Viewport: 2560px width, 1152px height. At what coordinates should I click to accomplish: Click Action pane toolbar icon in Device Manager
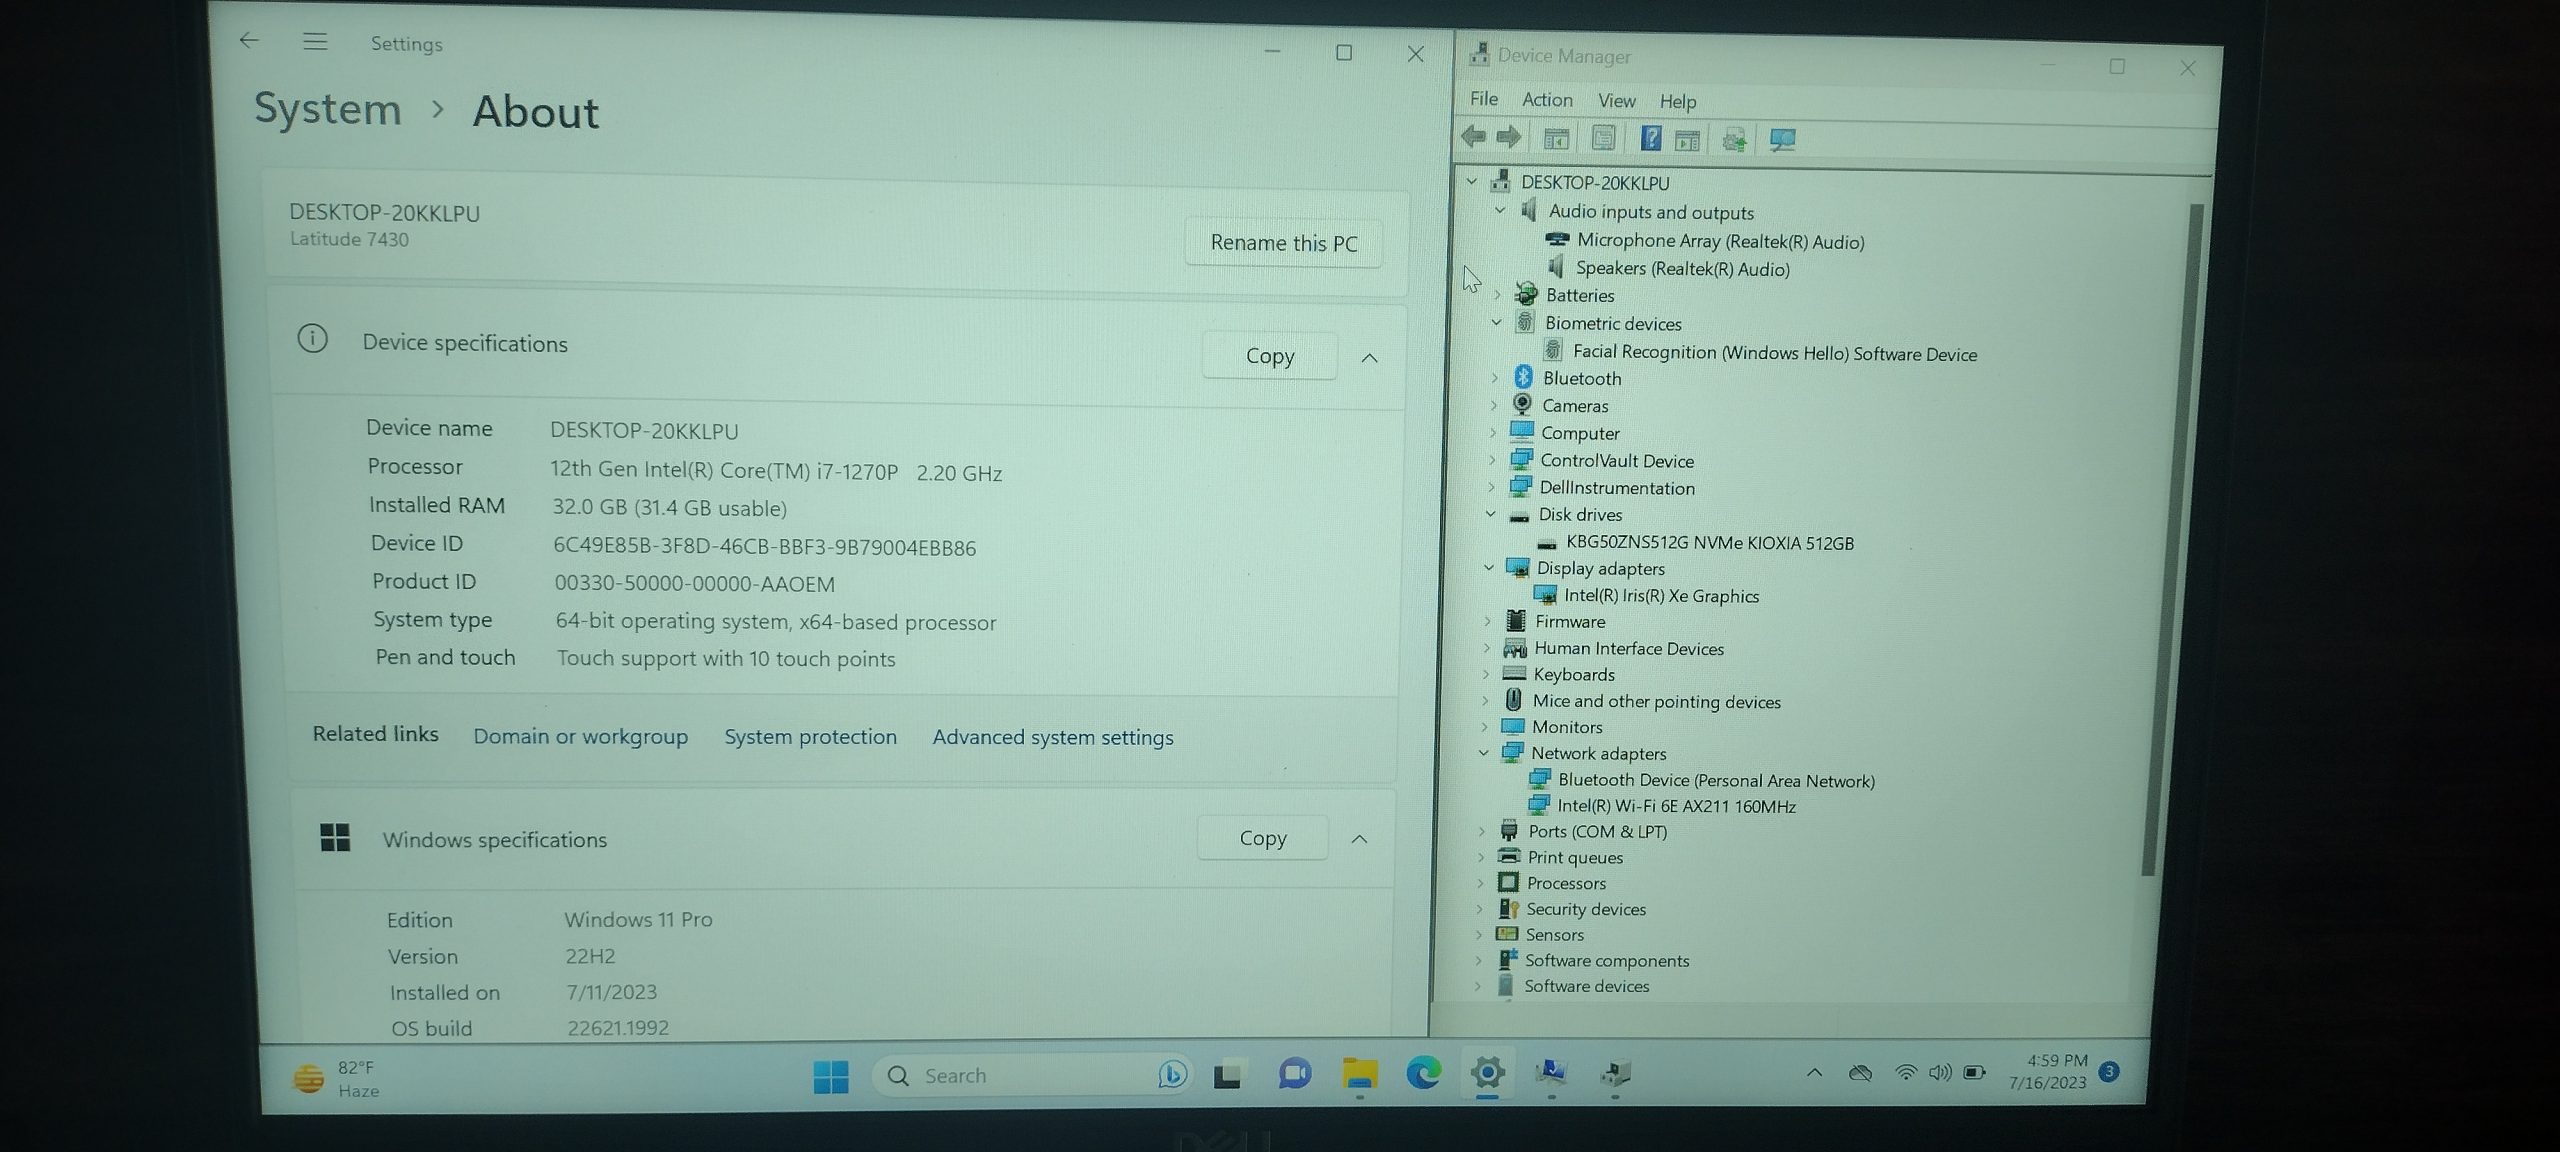(1687, 139)
